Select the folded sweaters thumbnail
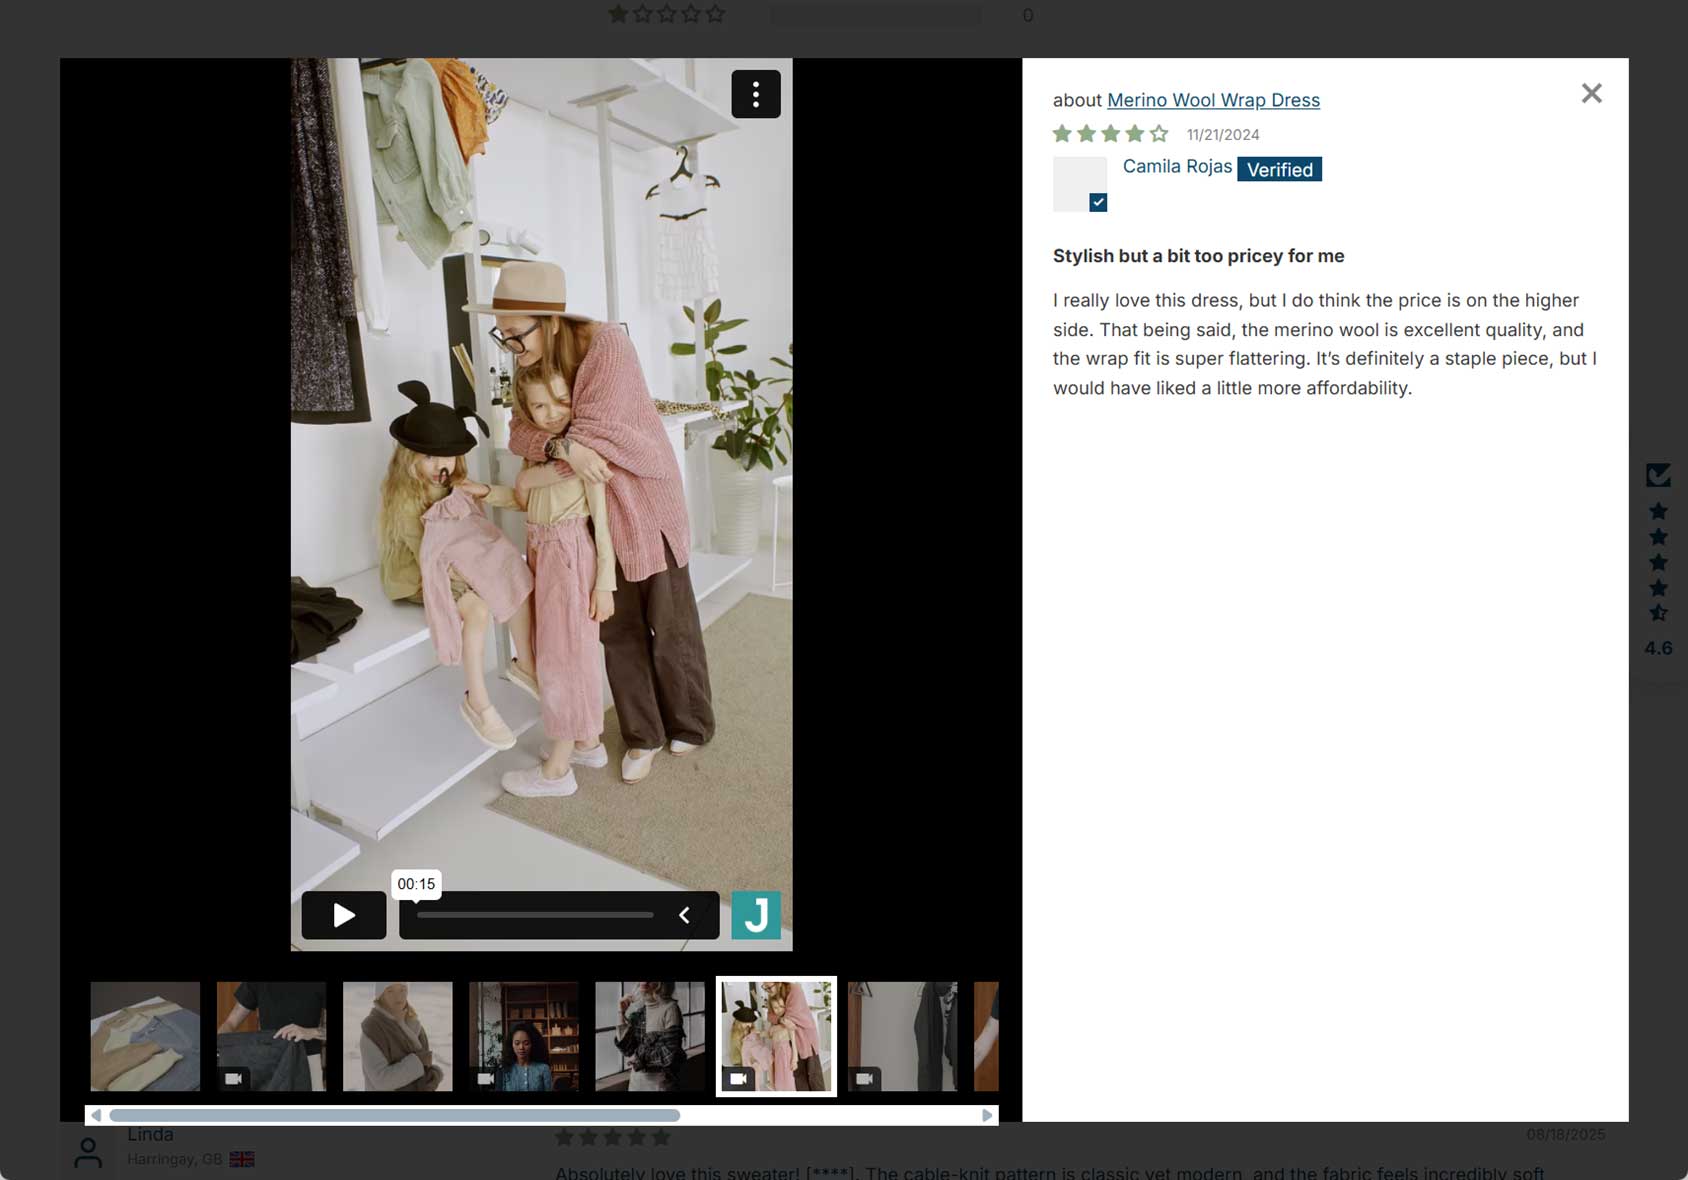Viewport: 1688px width, 1180px height. (x=145, y=1036)
